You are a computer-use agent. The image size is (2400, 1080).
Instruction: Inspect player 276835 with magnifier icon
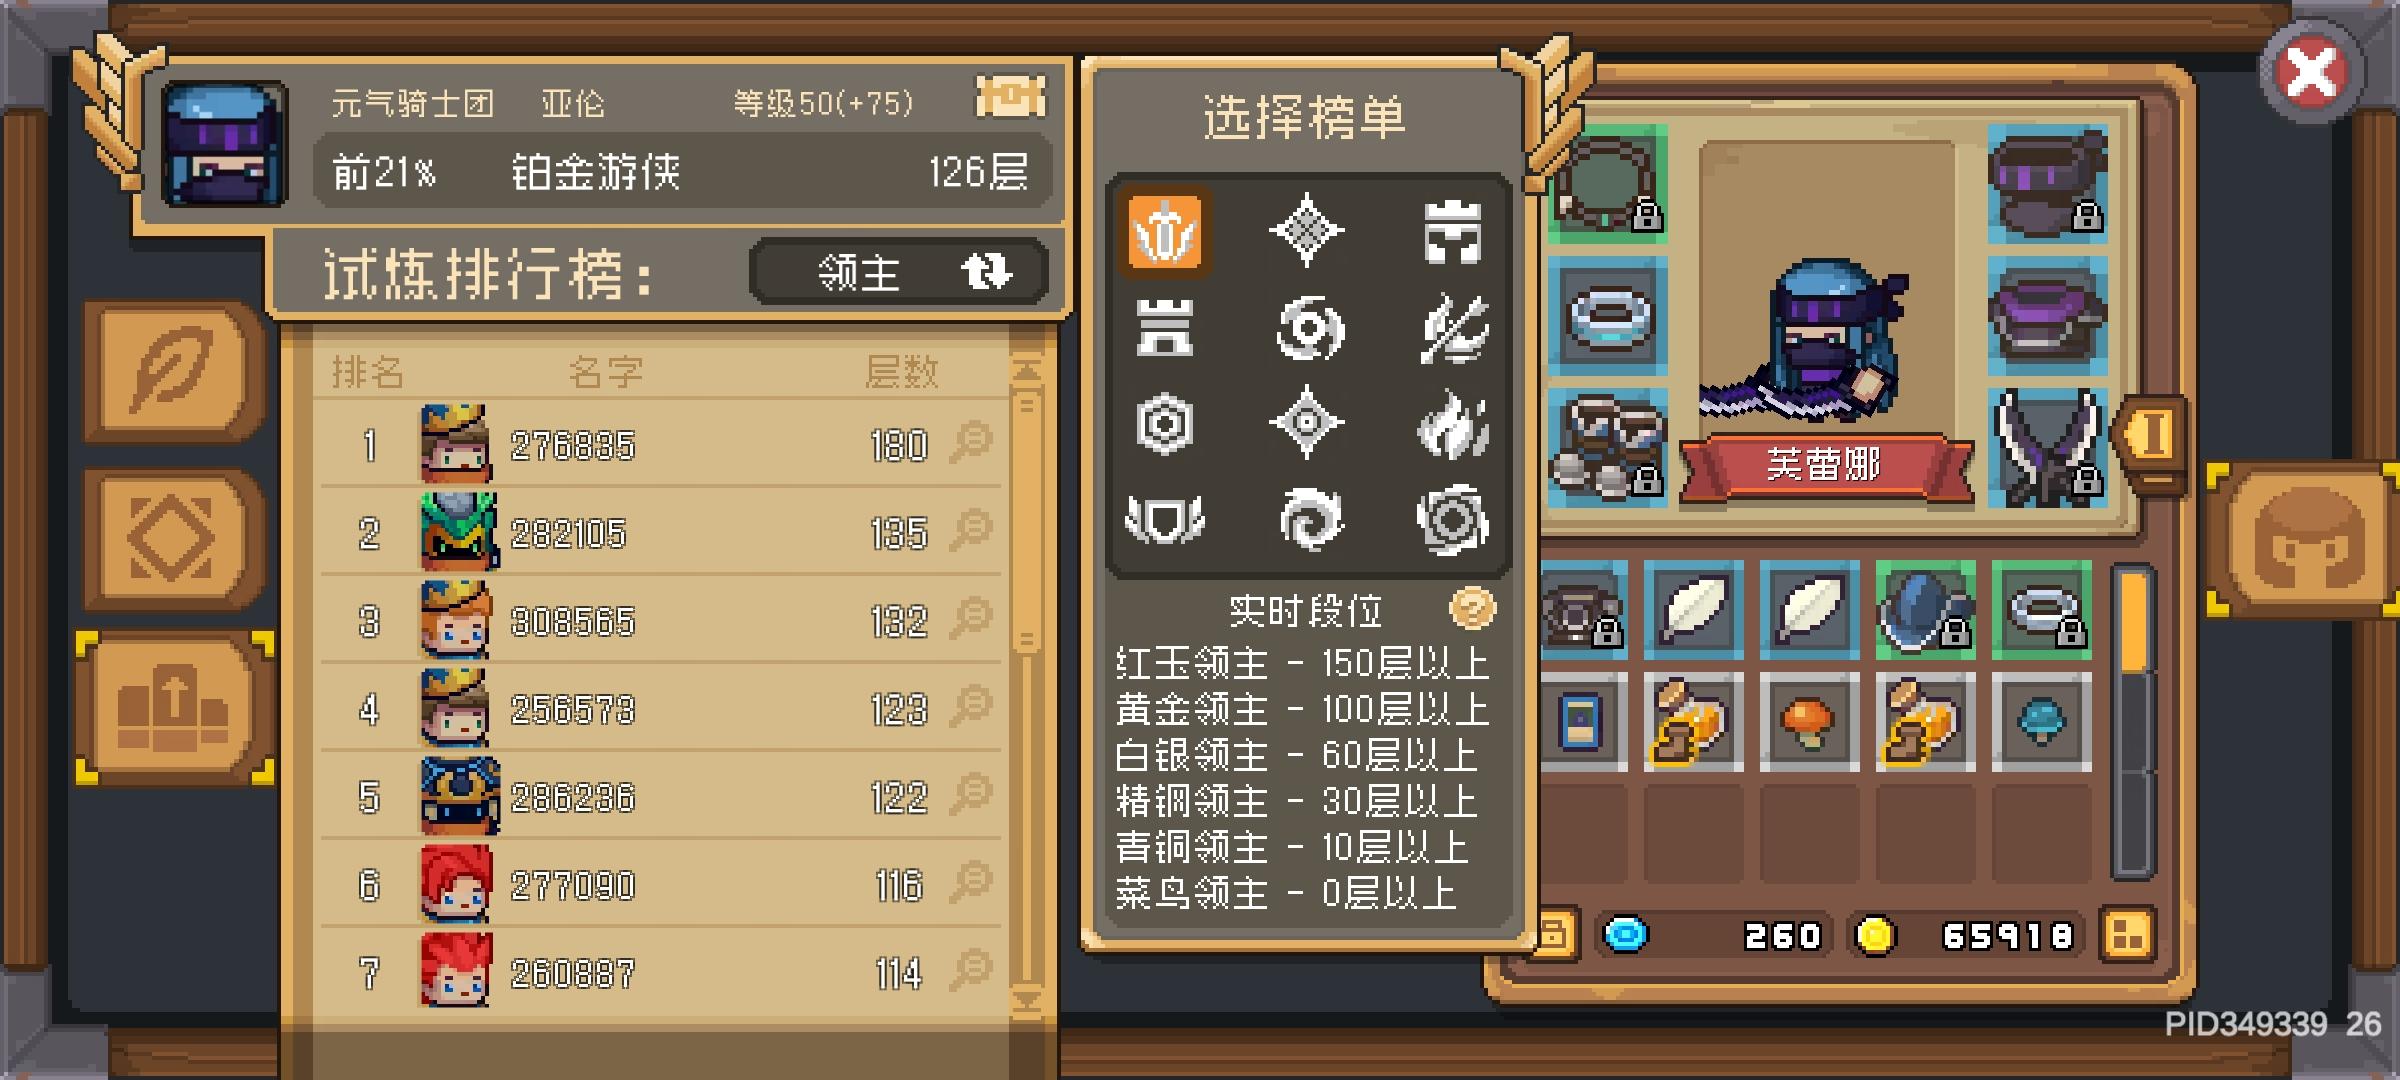pos(970,442)
